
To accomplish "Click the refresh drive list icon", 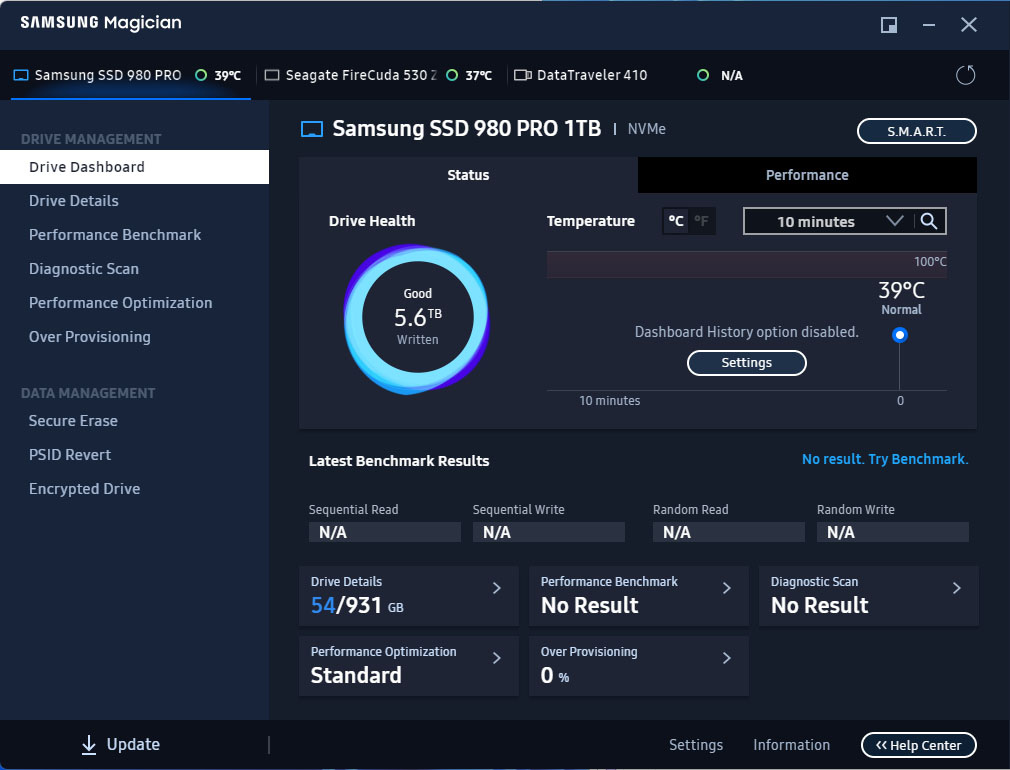I will point(965,75).
